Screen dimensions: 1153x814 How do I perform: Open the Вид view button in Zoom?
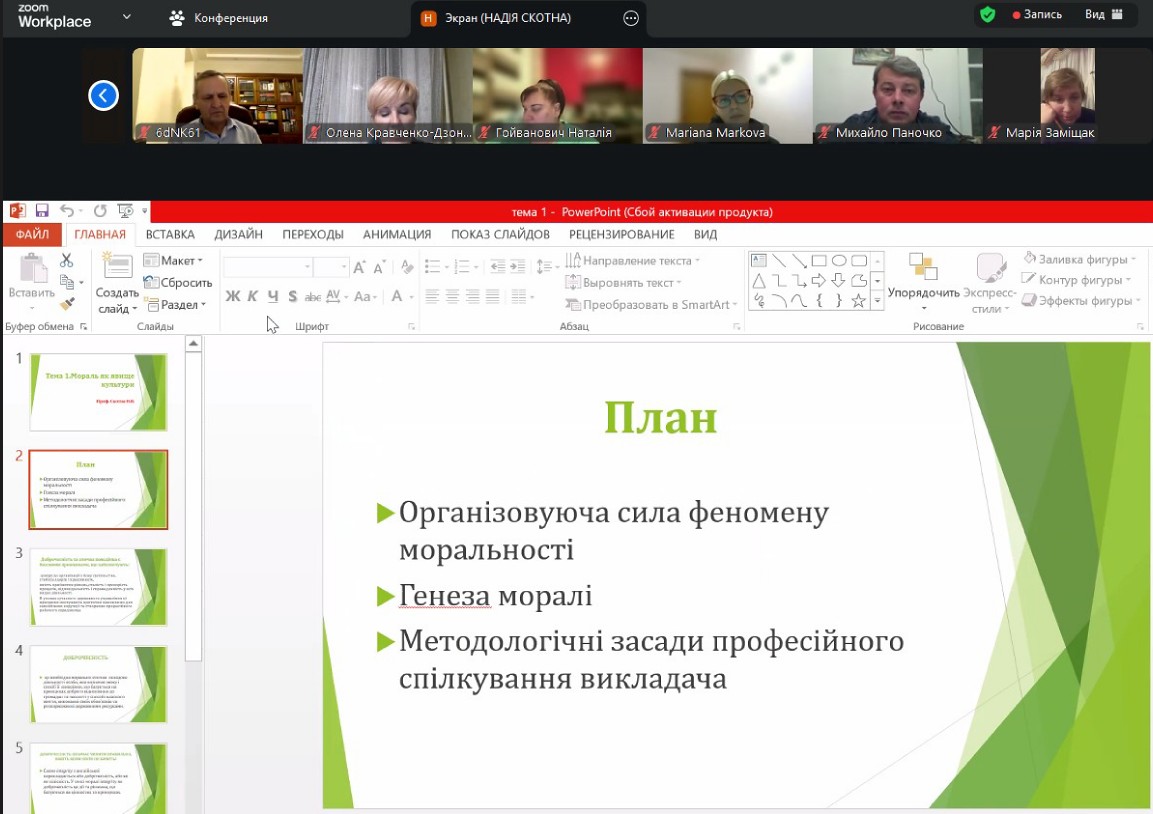click(1103, 15)
